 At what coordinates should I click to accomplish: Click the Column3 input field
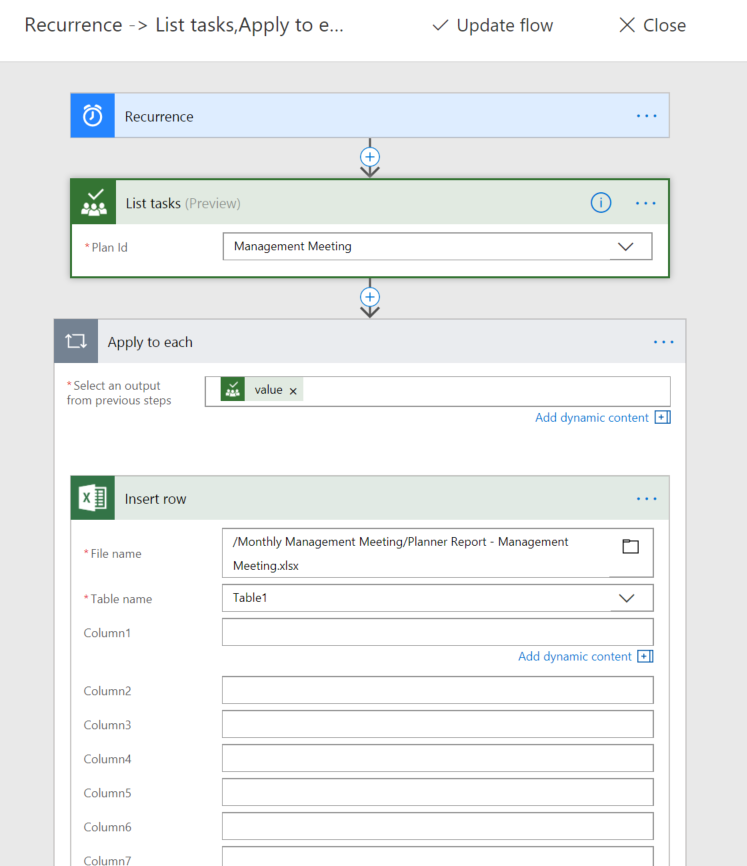(437, 724)
